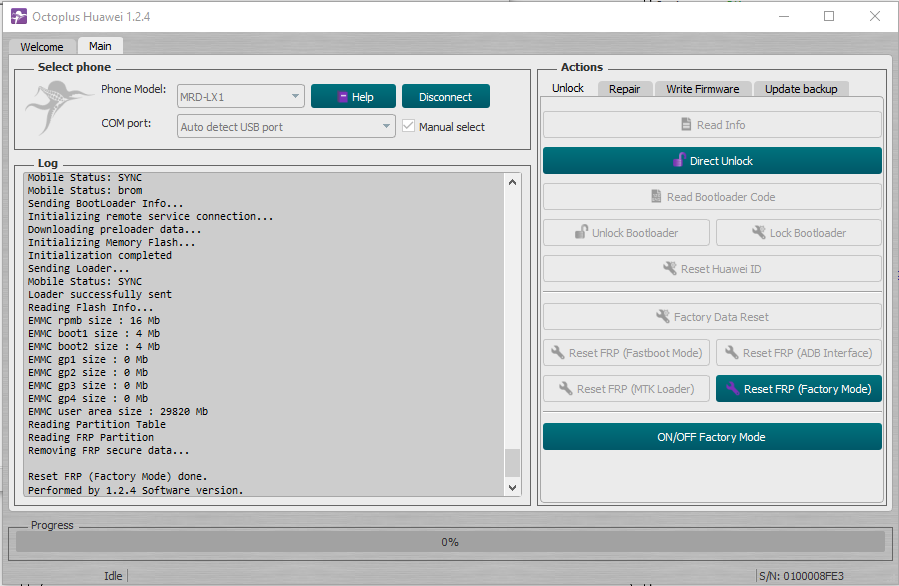Click the open-lock icon on Unlock Bootloader
Screen dimensions: 899x586
point(581,232)
